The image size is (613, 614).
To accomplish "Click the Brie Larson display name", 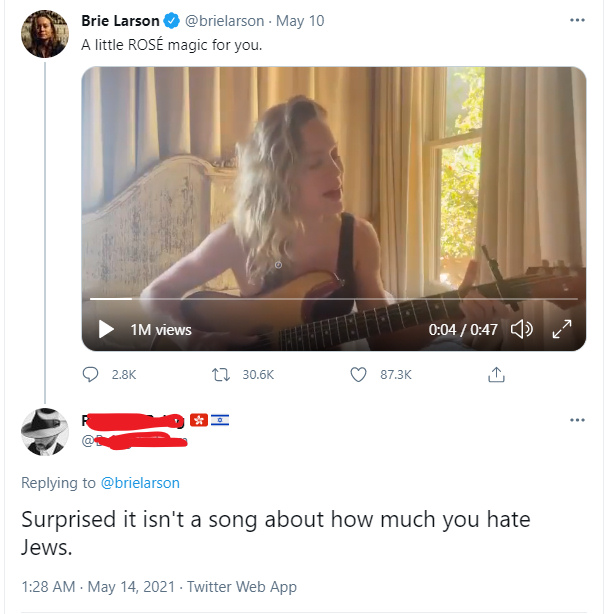I will click(x=120, y=21).
